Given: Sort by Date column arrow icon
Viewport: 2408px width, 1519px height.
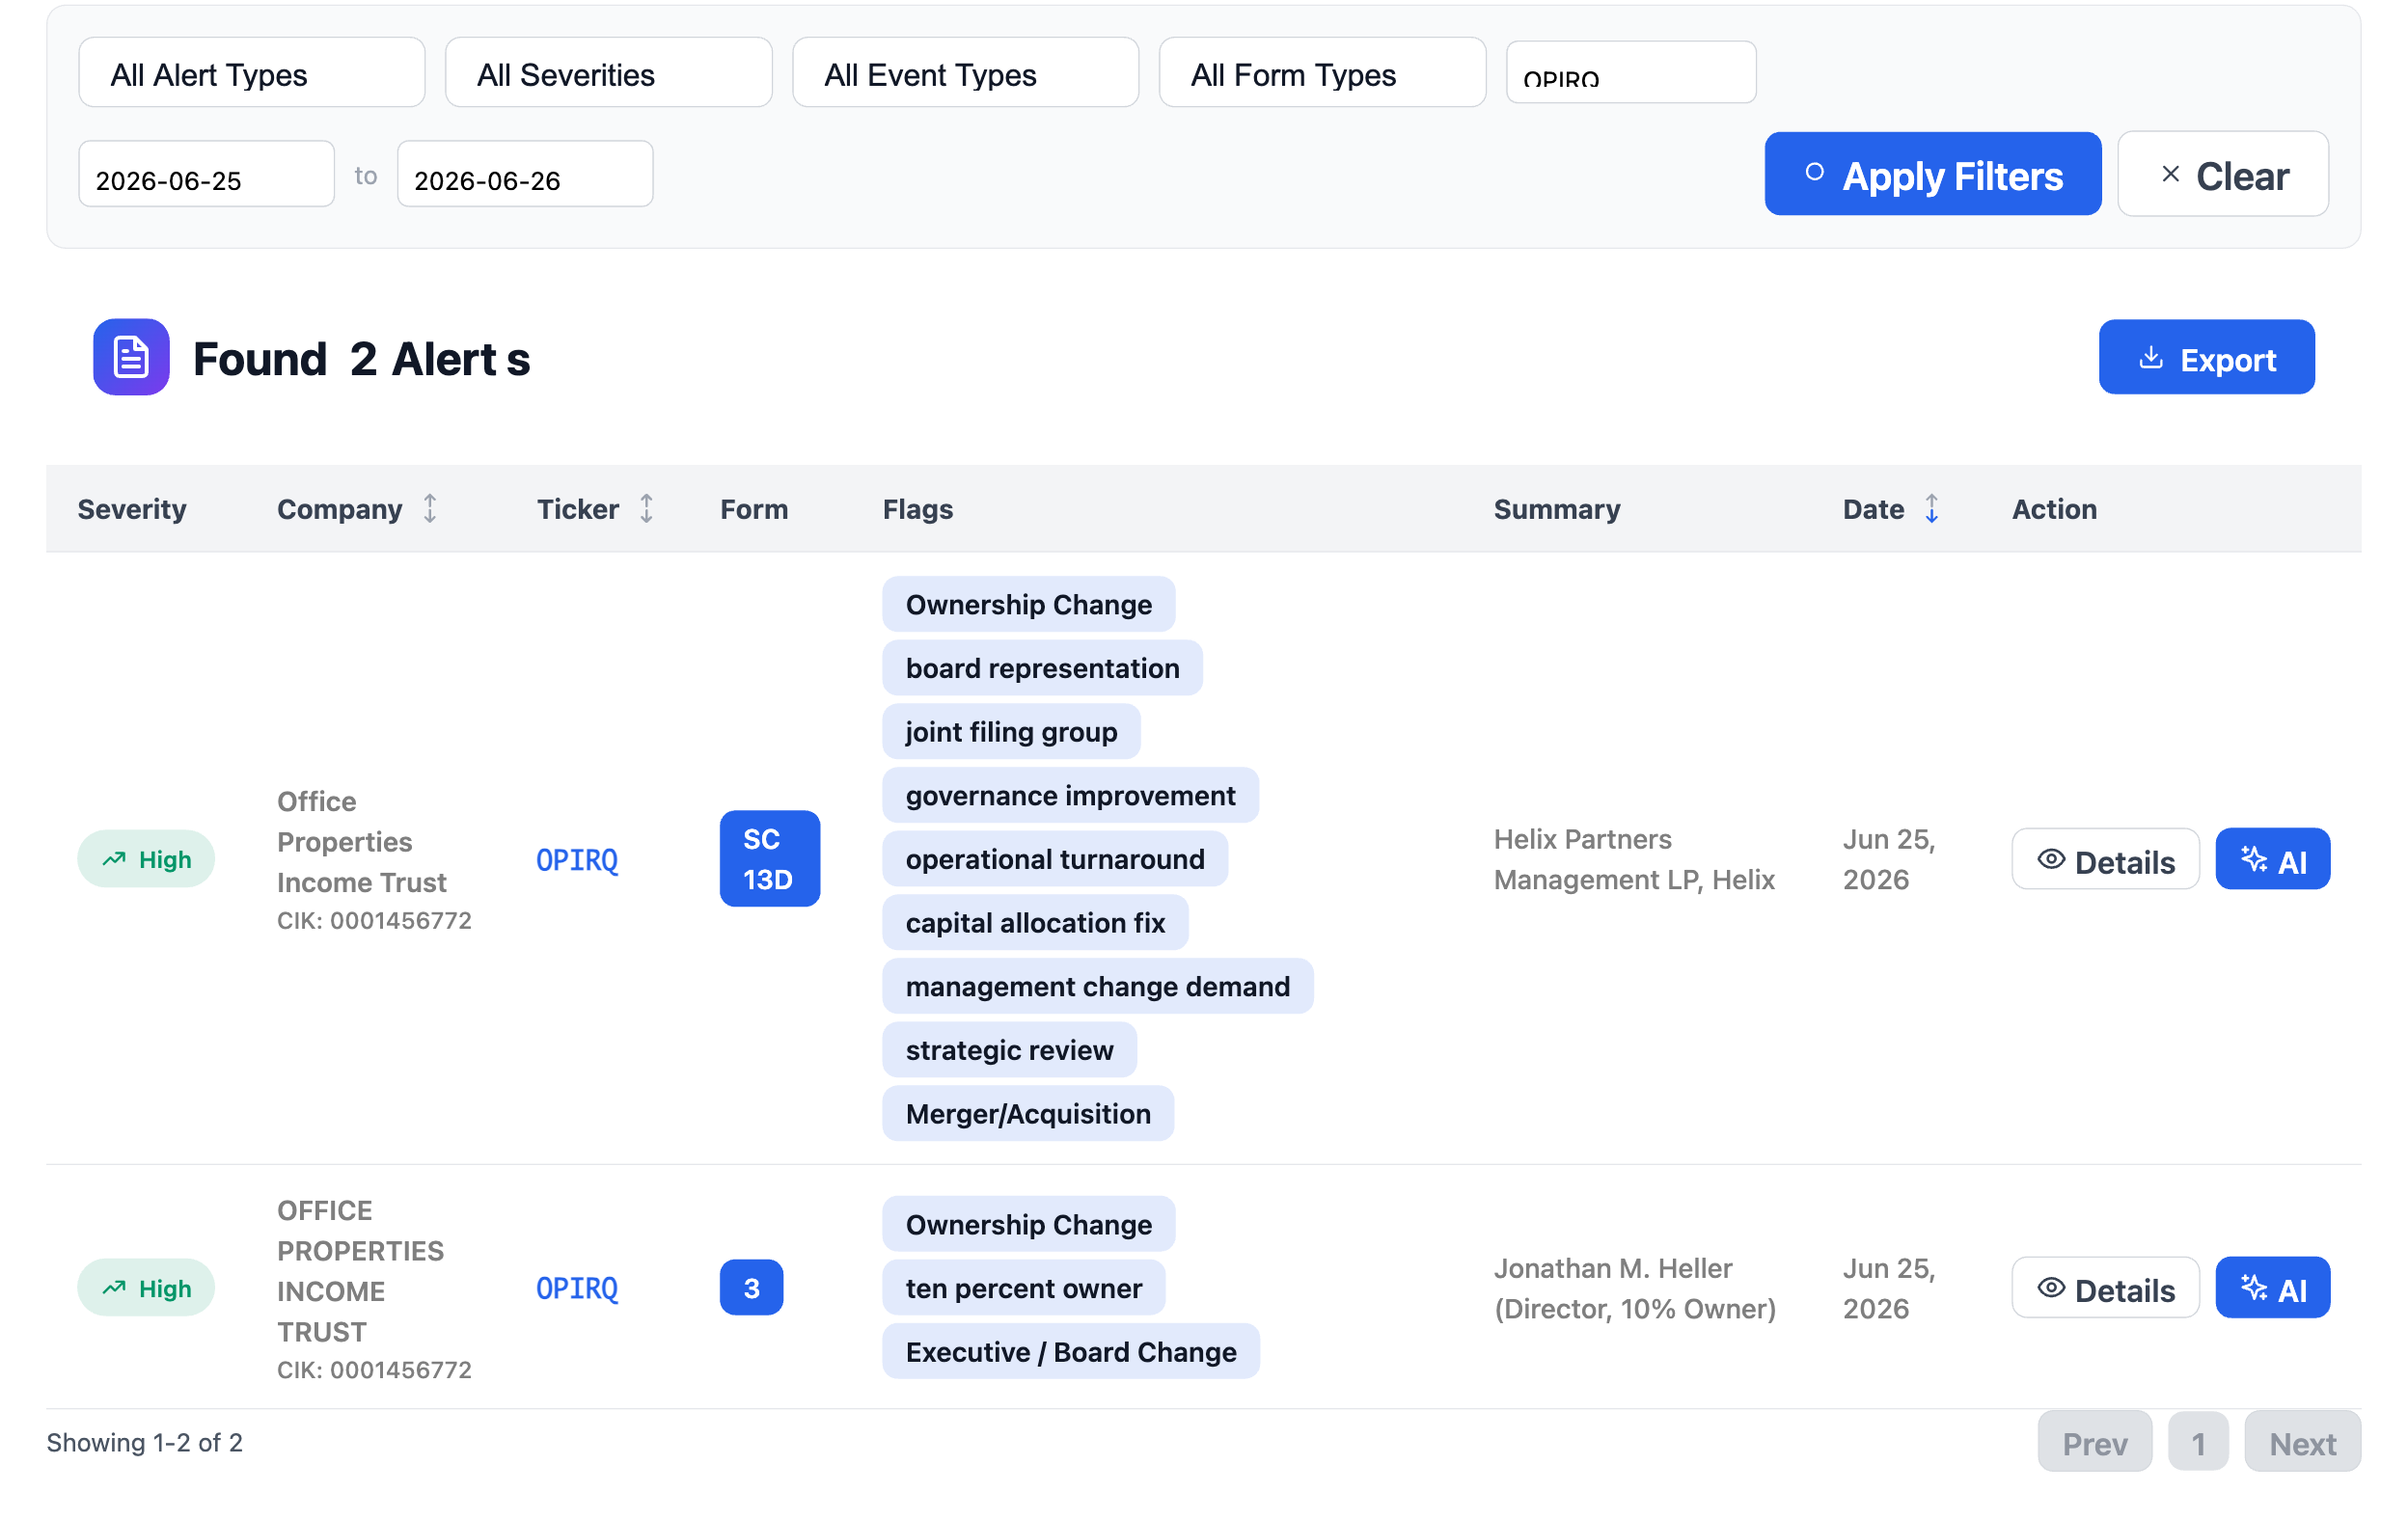Looking at the screenshot, I should 1932,509.
